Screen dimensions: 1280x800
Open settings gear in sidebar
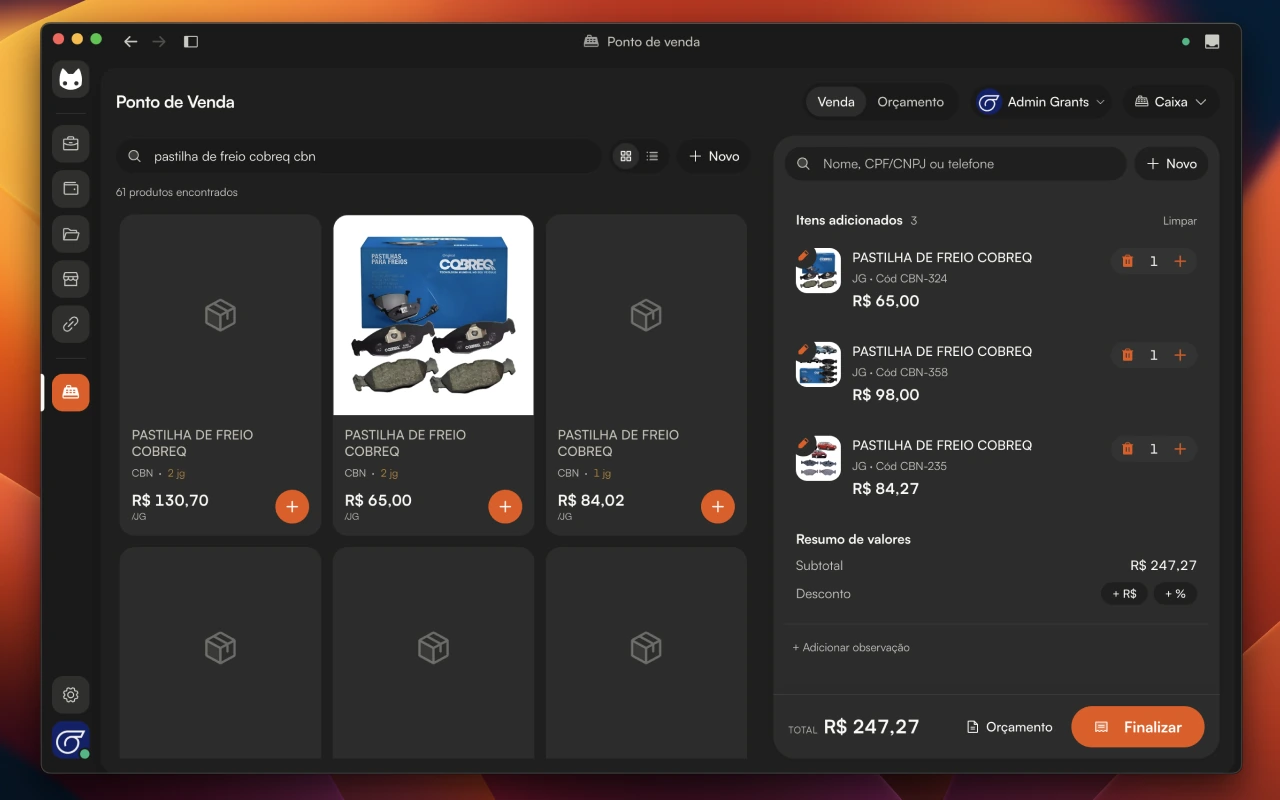tap(70, 694)
